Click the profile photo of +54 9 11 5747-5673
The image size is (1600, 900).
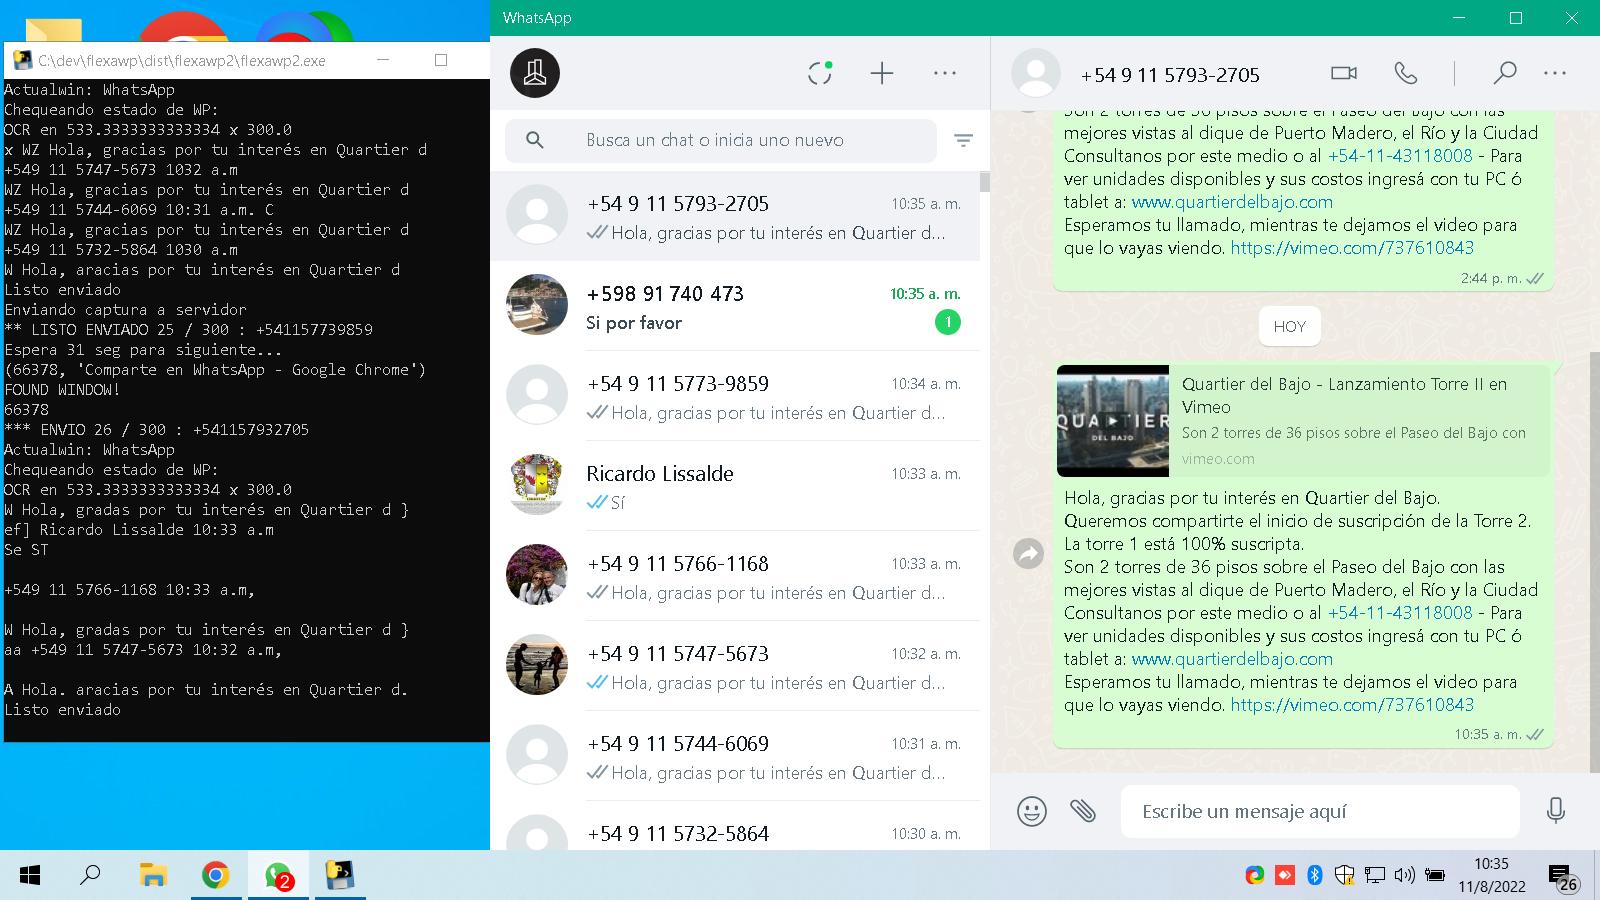[537, 665]
